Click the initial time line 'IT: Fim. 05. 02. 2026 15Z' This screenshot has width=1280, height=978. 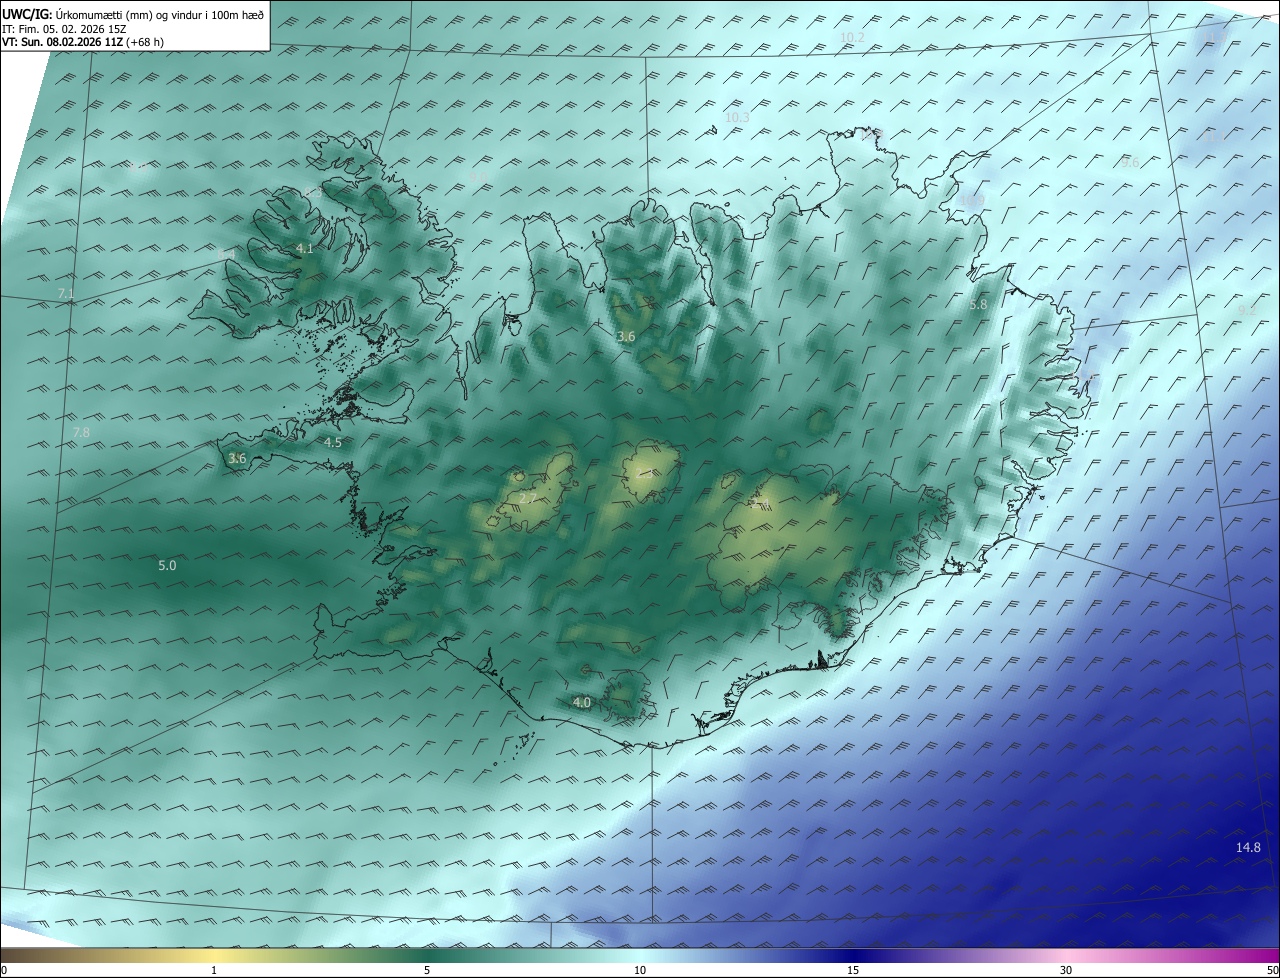click(64, 29)
